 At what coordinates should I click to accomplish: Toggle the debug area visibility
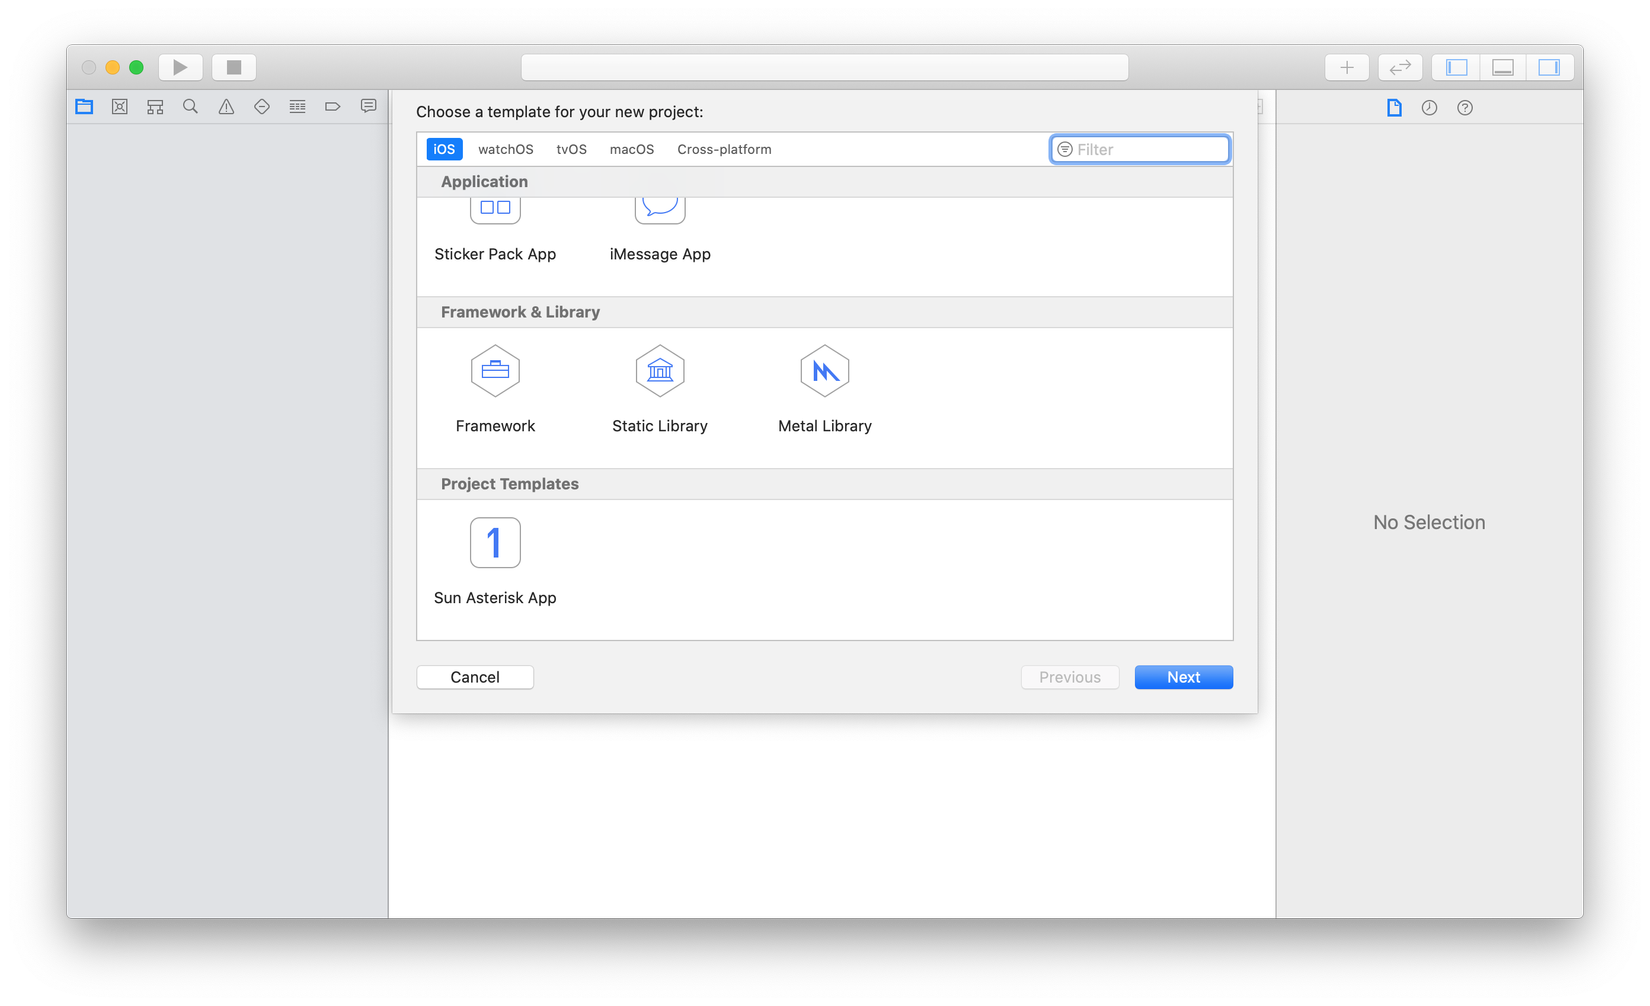tap(1502, 67)
